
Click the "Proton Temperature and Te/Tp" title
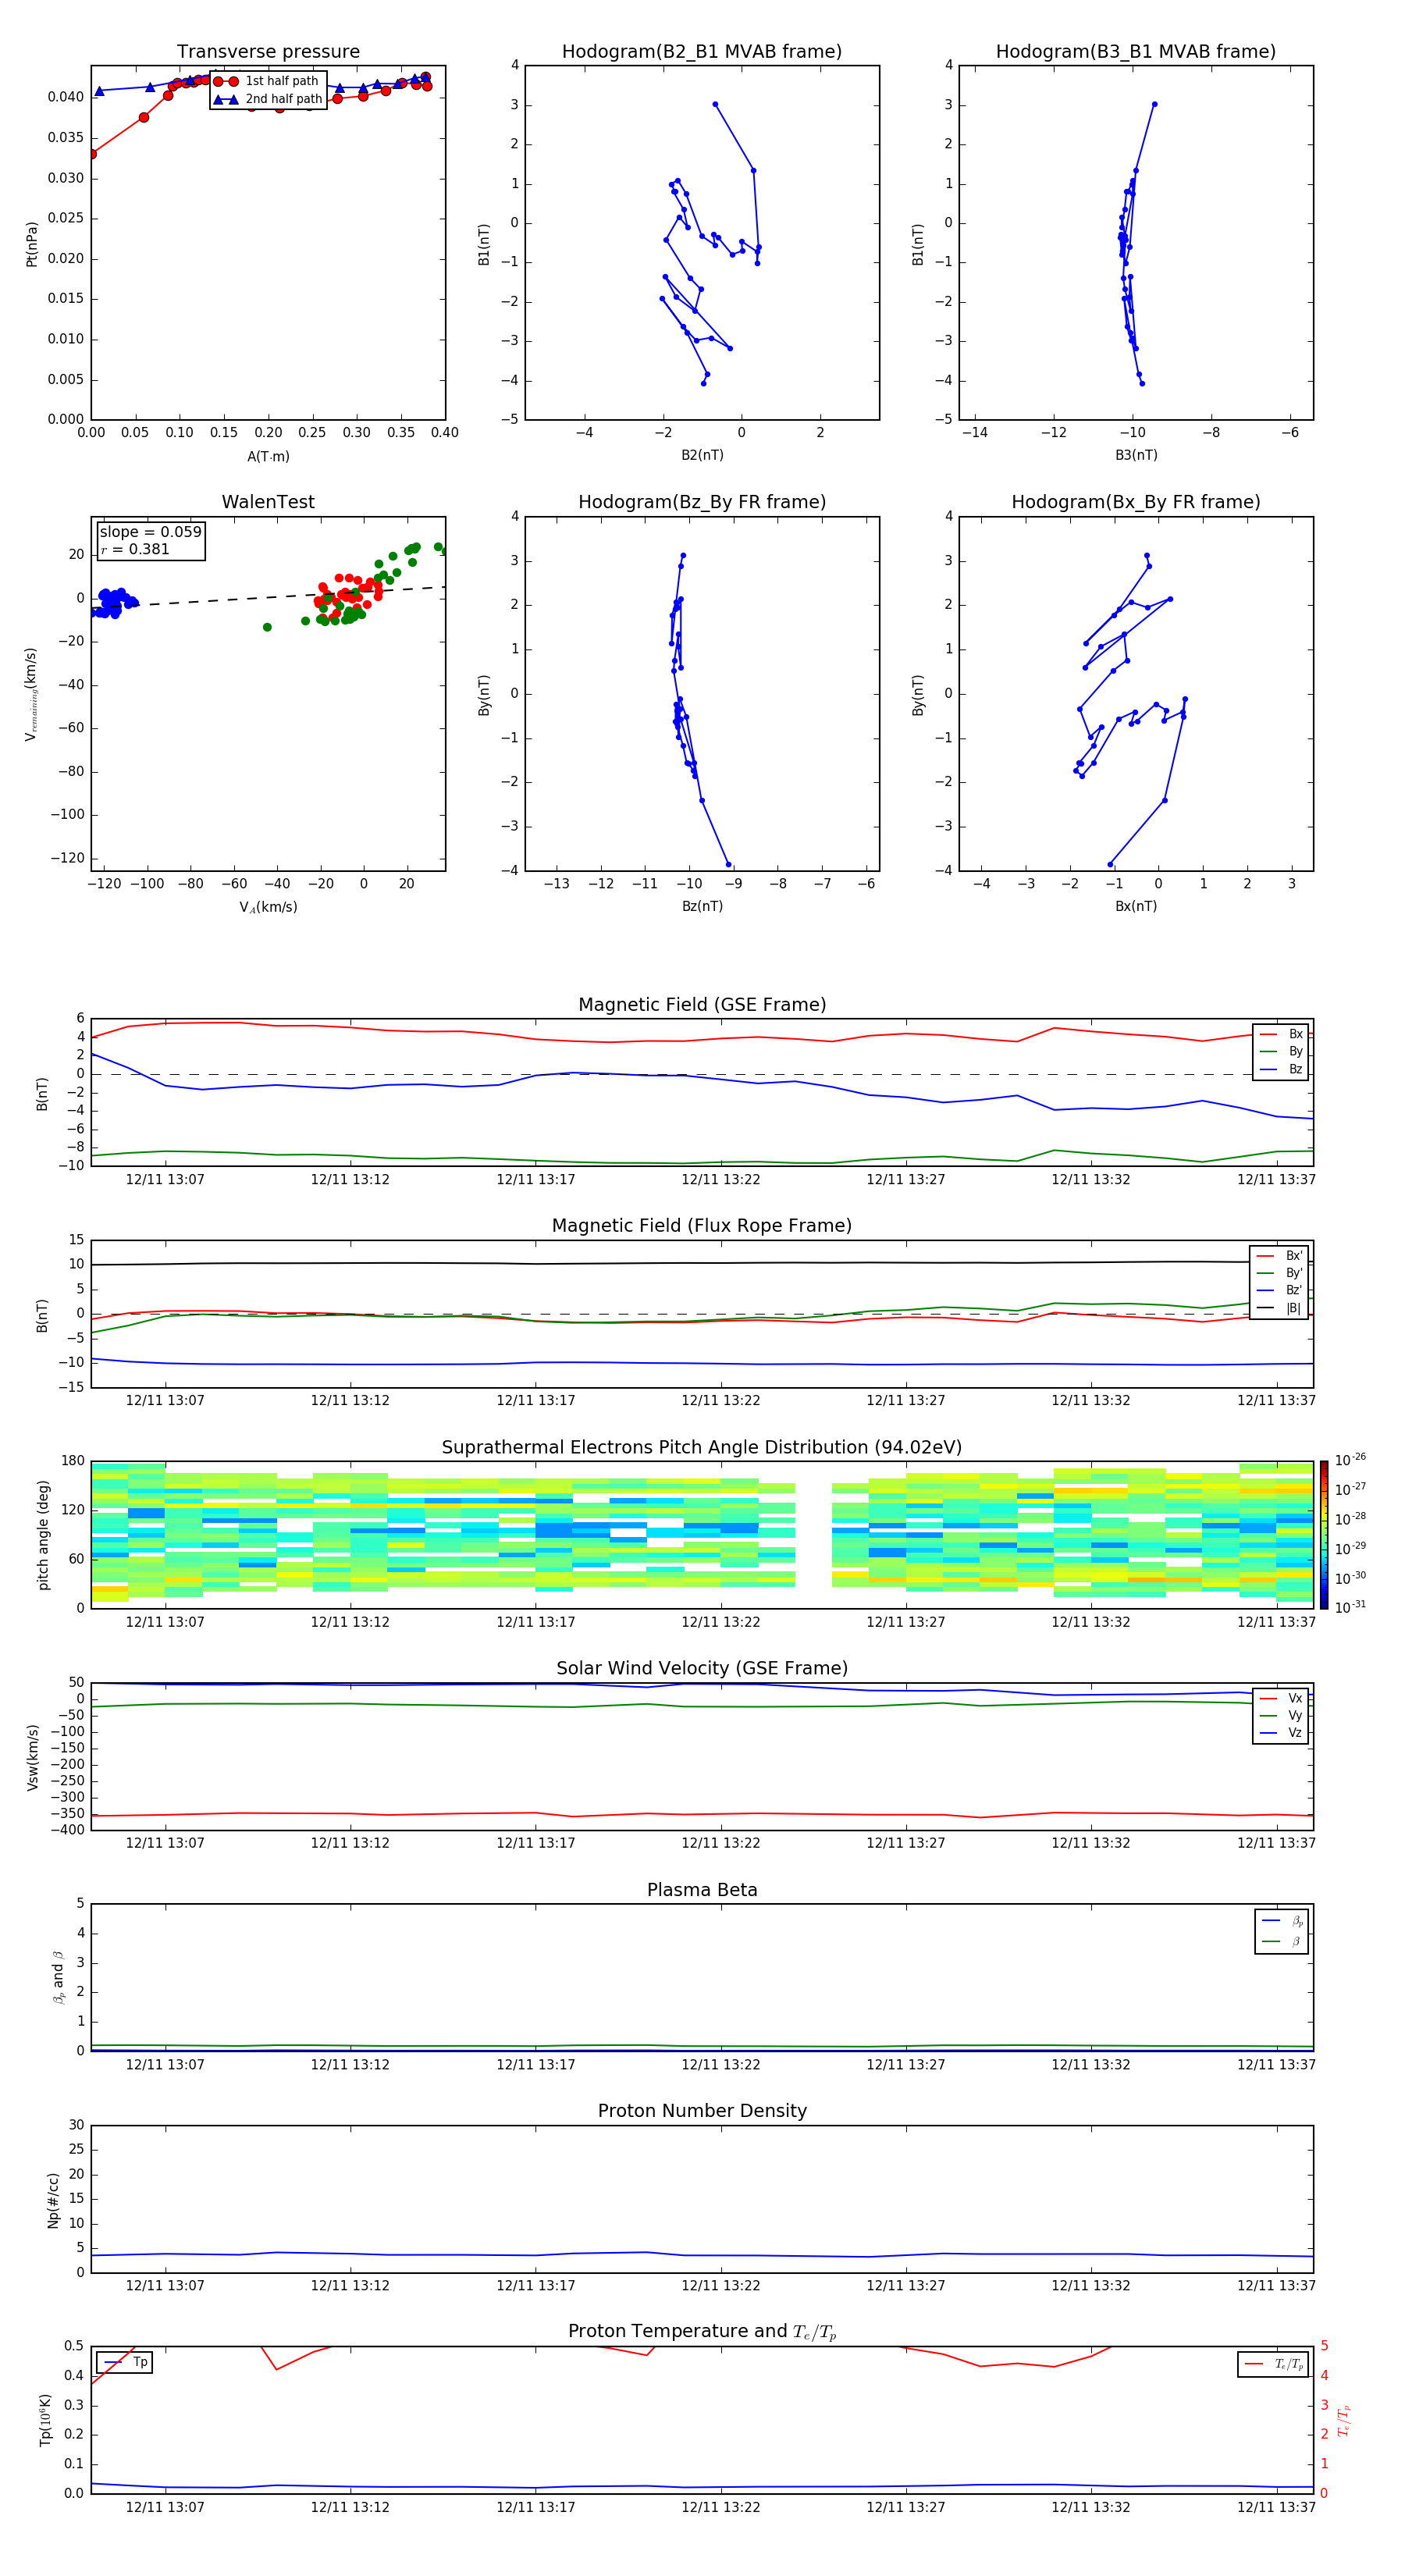click(702, 2332)
